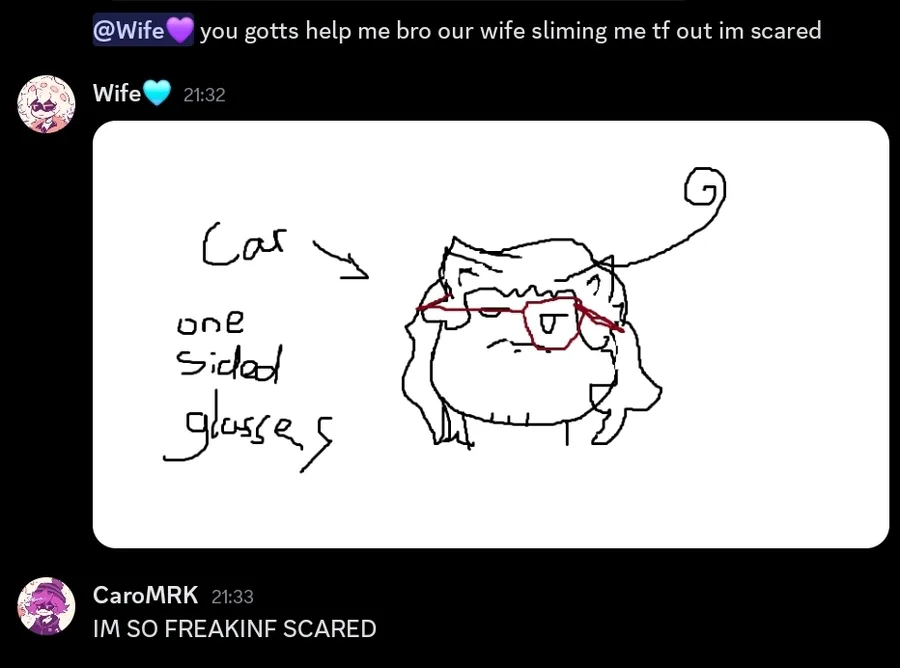Click the CaroMRK username
This screenshot has height=668, width=900.
click(145, 595)
